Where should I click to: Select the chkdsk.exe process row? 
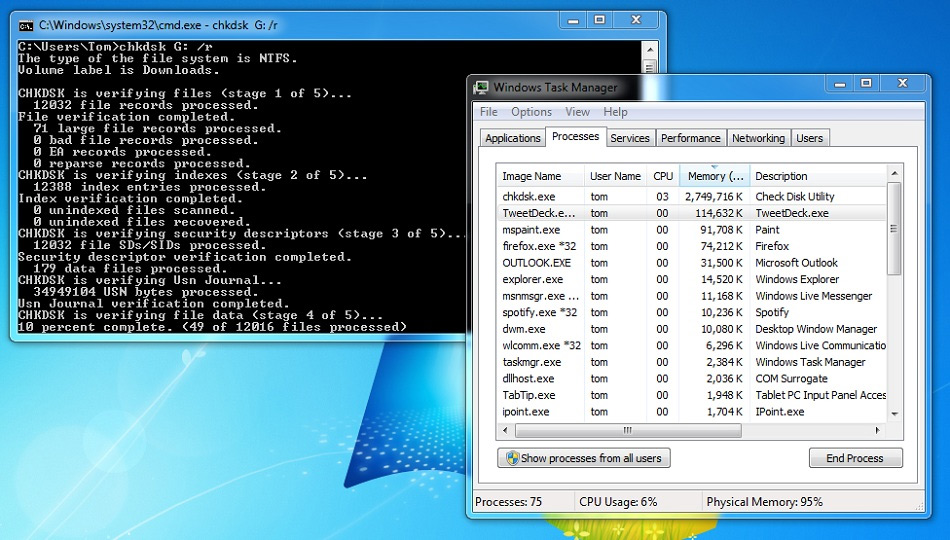tap(691, 196)
